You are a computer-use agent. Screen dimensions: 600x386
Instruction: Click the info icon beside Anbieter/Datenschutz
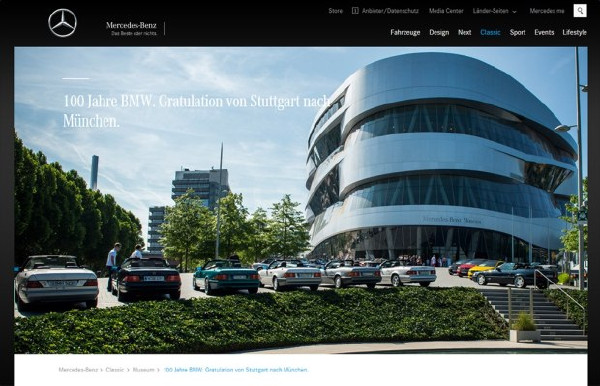point(355,11)
